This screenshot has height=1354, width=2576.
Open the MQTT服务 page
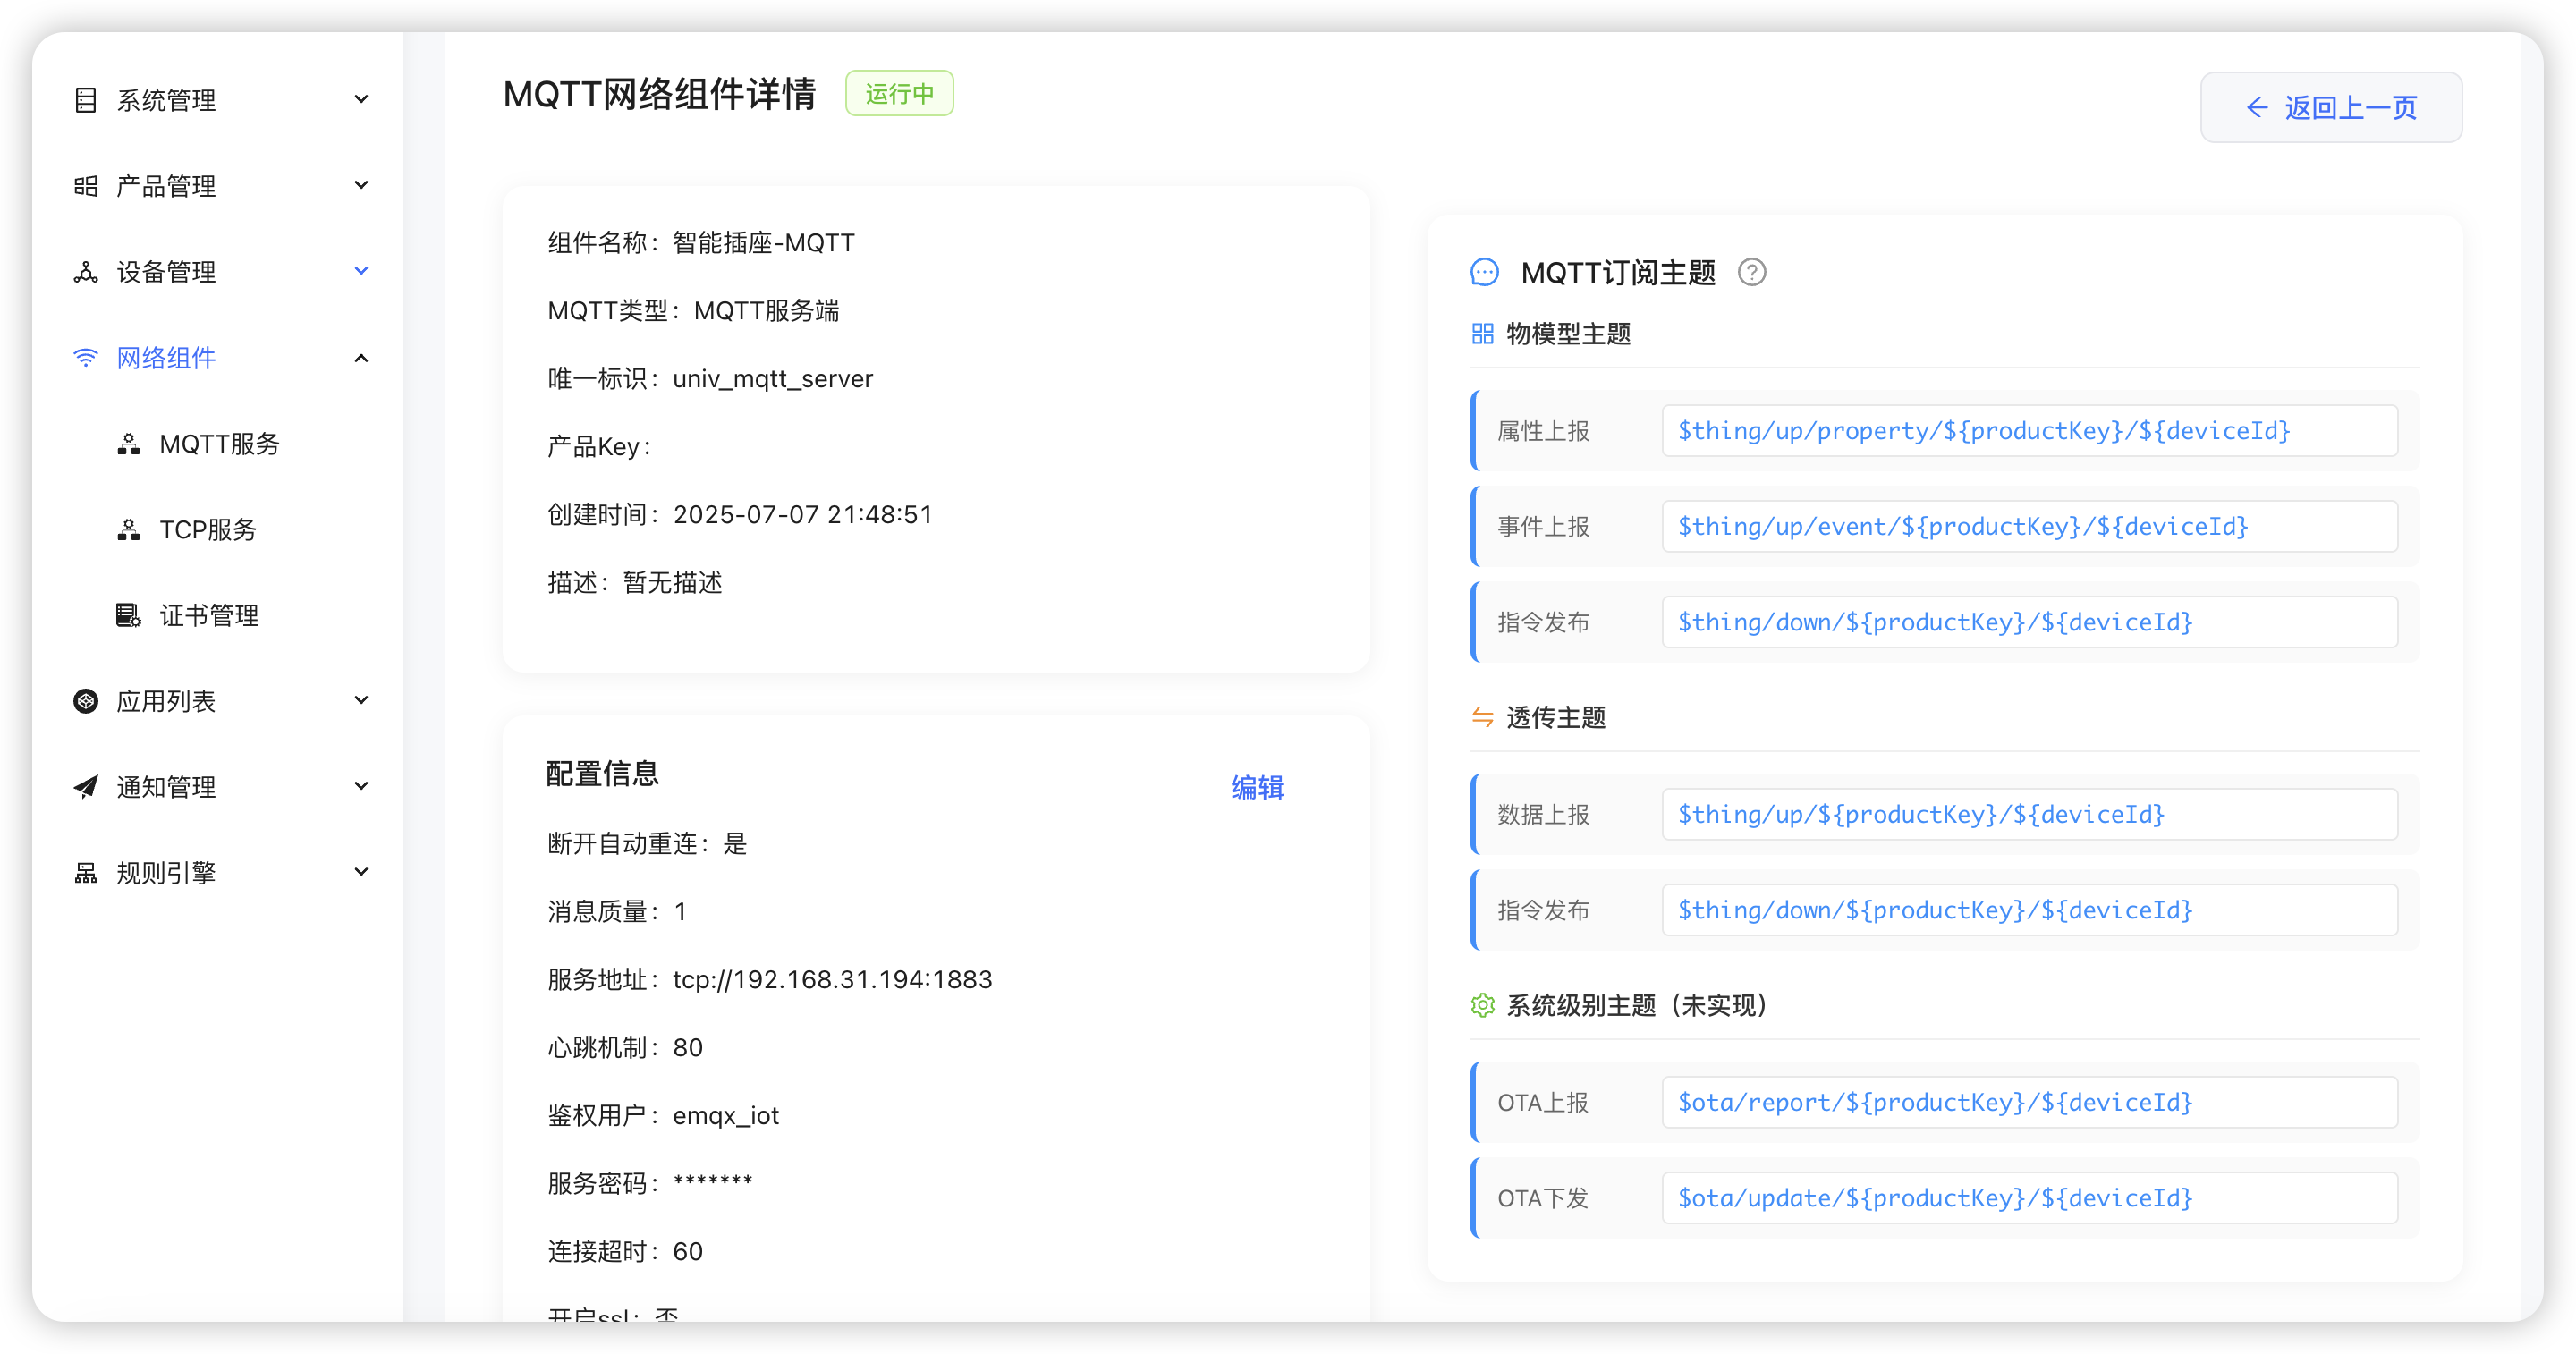(219, 443)
